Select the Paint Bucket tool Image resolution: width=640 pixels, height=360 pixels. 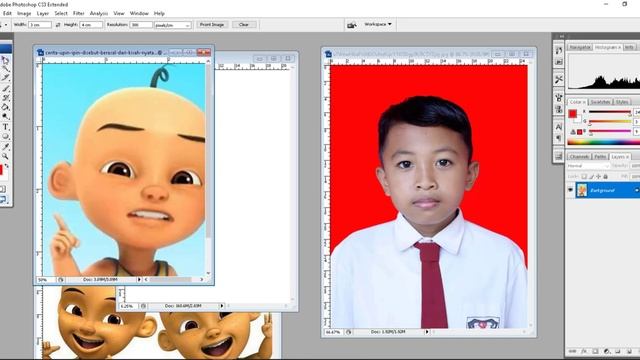pos(5,107)
